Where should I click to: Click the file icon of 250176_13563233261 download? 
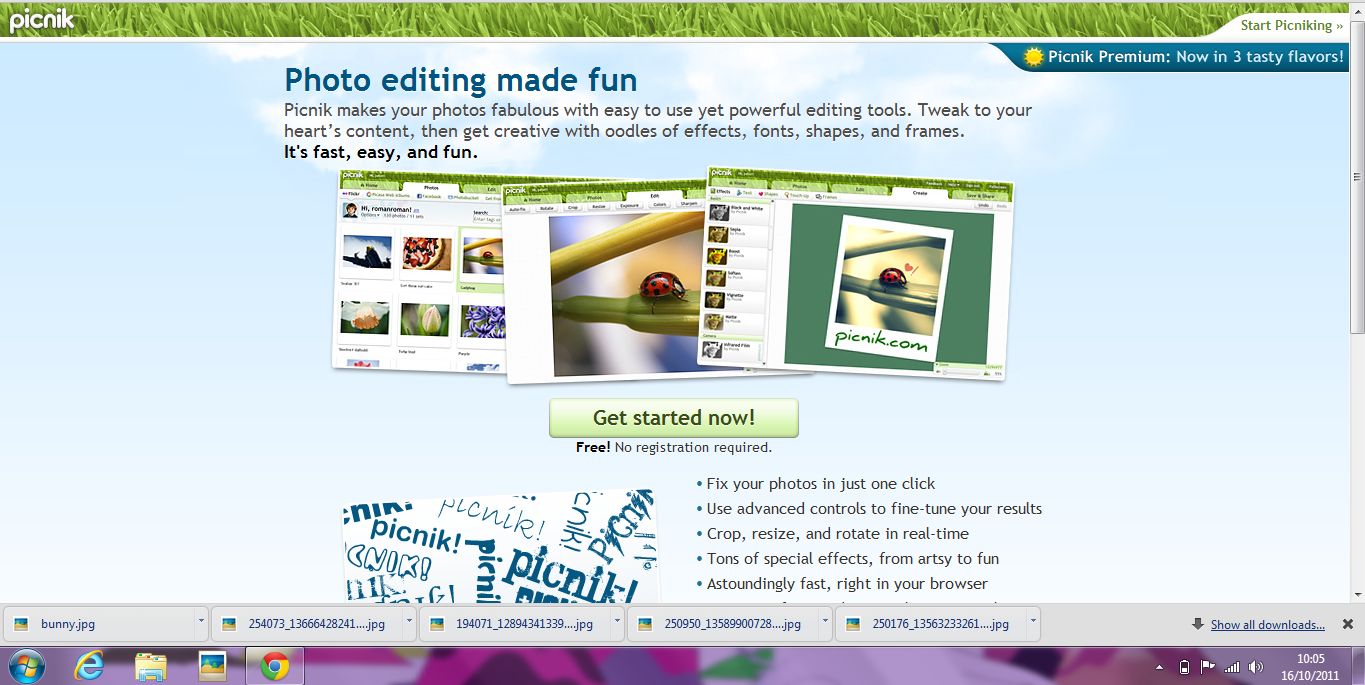[853, 624]
